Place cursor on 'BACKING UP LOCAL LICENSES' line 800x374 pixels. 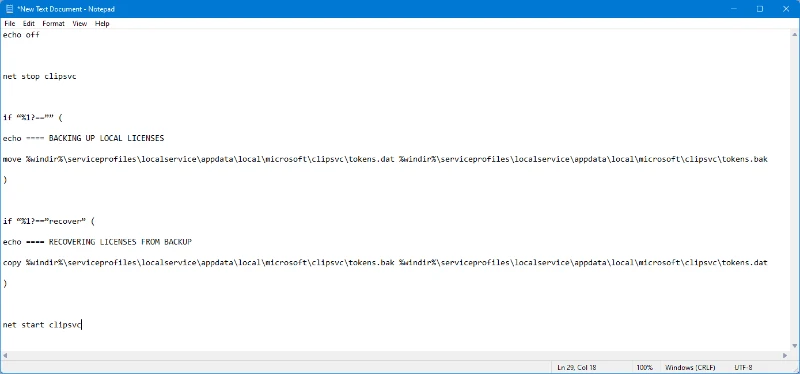(83, 138)
